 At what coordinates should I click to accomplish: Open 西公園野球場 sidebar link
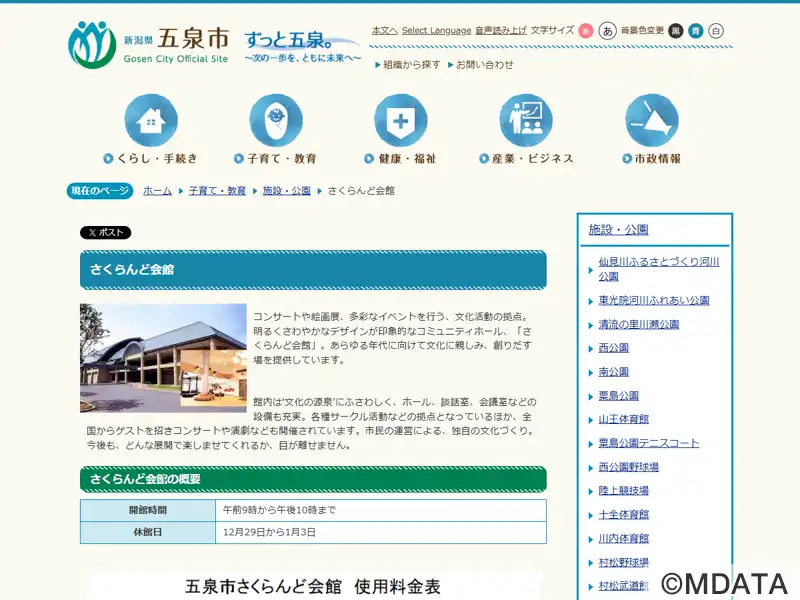629,467
